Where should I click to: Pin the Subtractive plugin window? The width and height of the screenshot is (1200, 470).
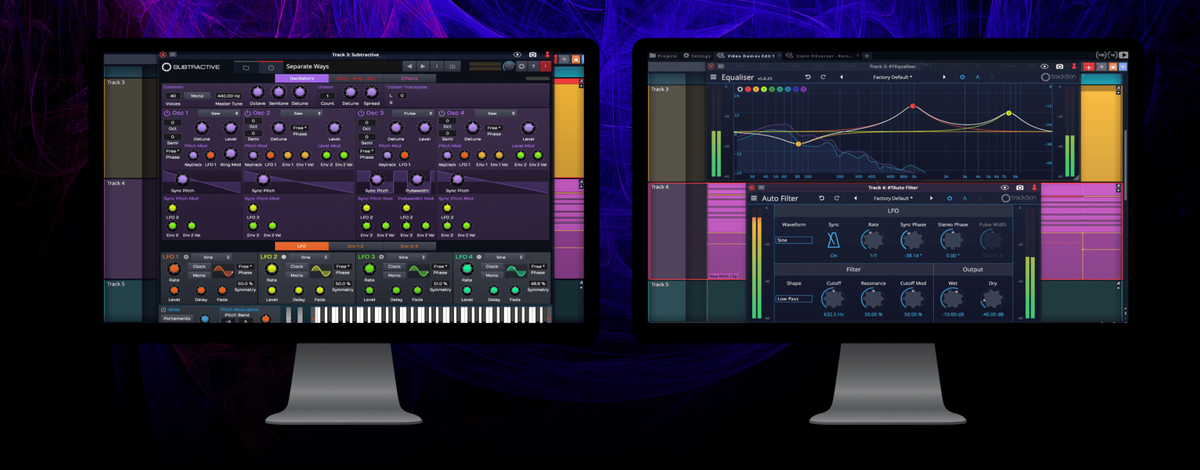(x=547, y=54)
